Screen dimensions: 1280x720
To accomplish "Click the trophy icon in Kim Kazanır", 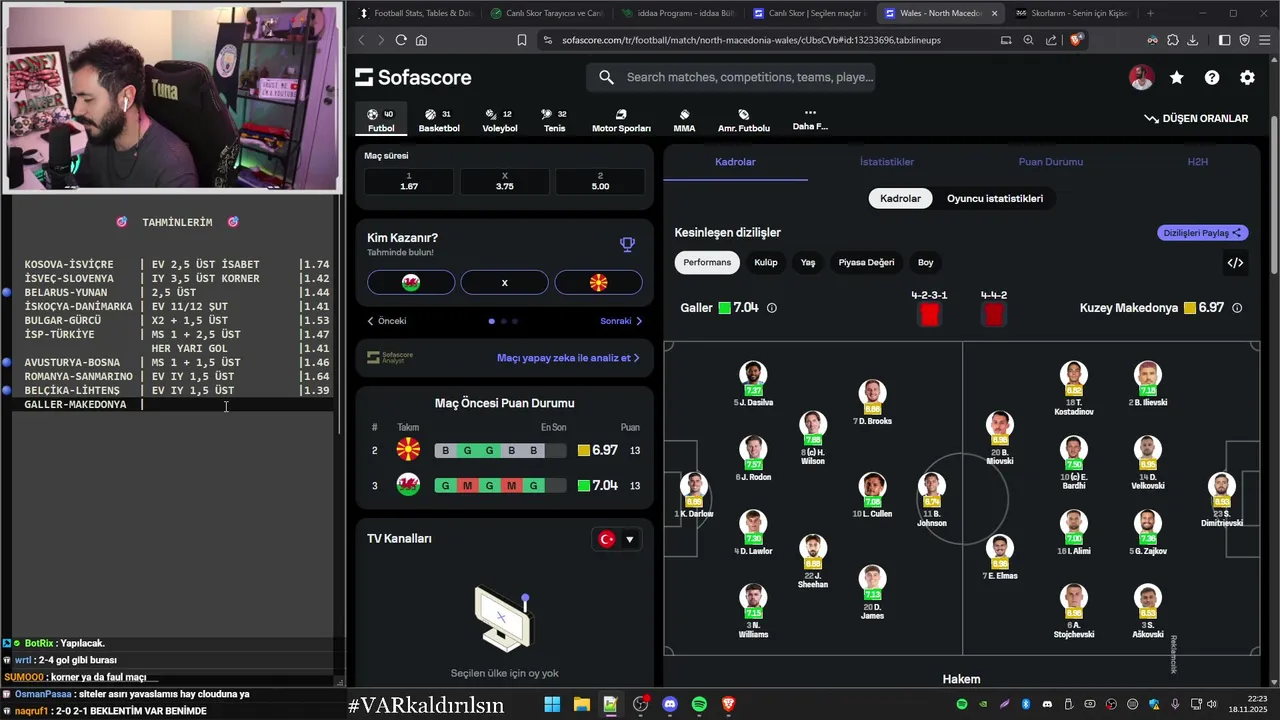I will (627, 244).
